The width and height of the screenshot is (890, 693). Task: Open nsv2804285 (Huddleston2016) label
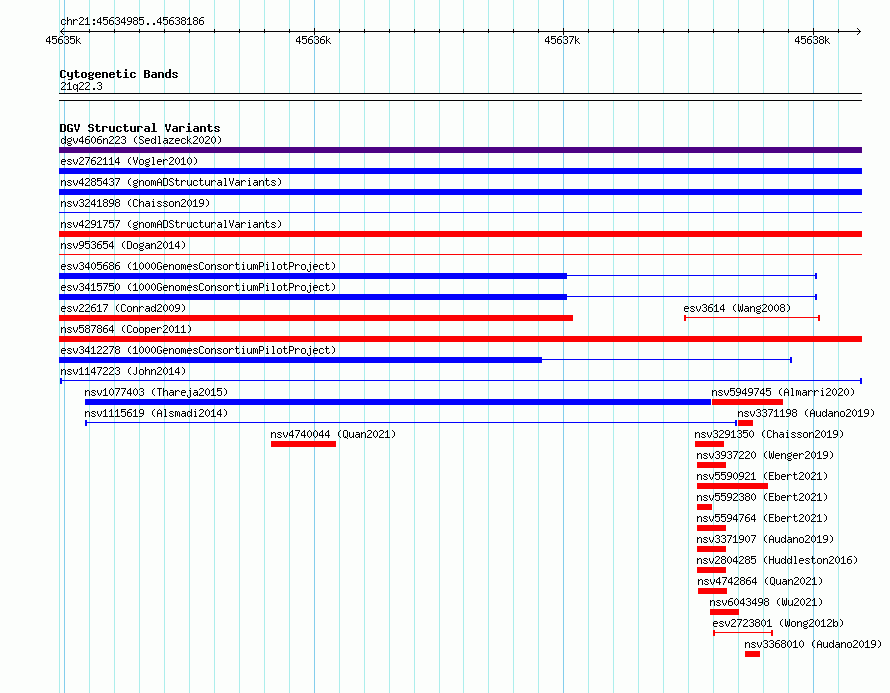(x=777, y=560)
